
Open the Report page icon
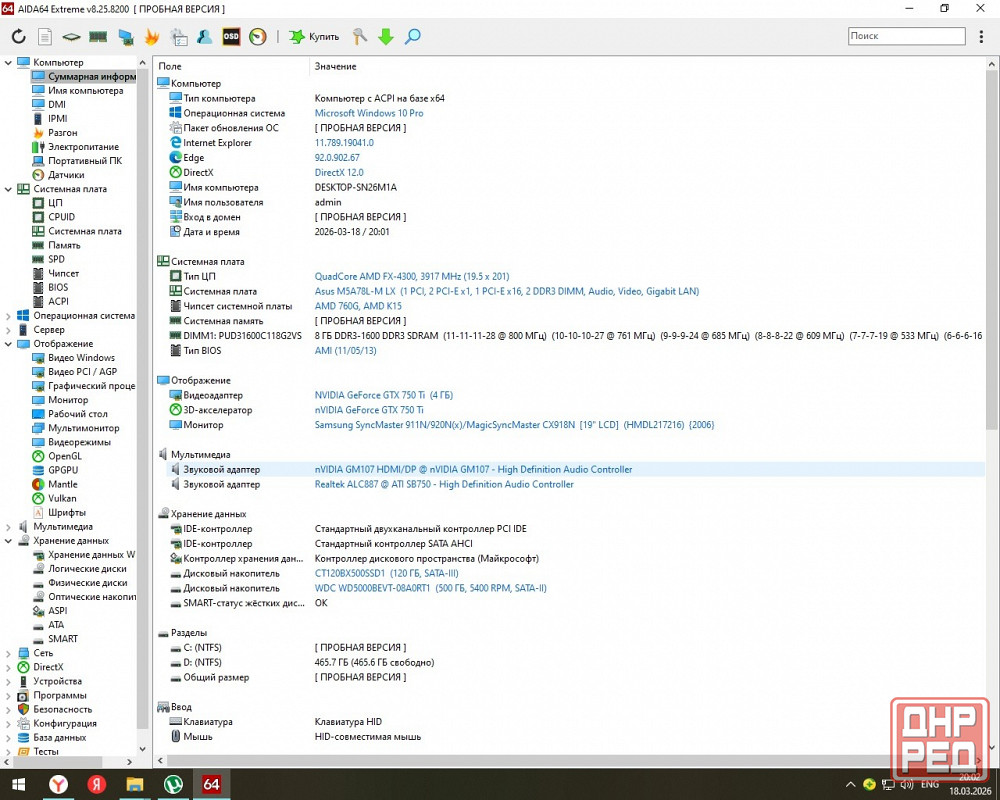pos(45,37)
